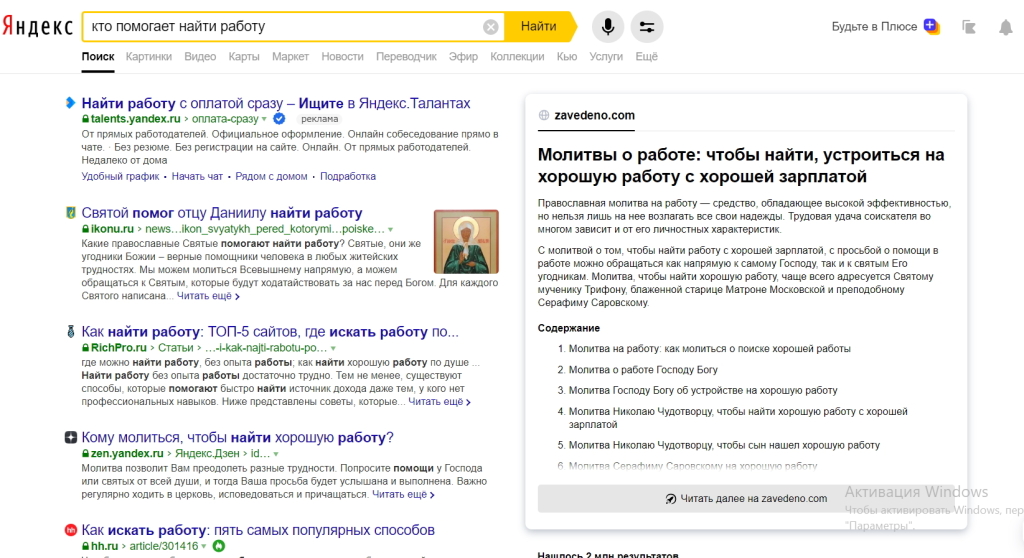
Task: Open the "Кому молиться, чтобы найти хорошую работу?" result
Action: tap(237, 437)
